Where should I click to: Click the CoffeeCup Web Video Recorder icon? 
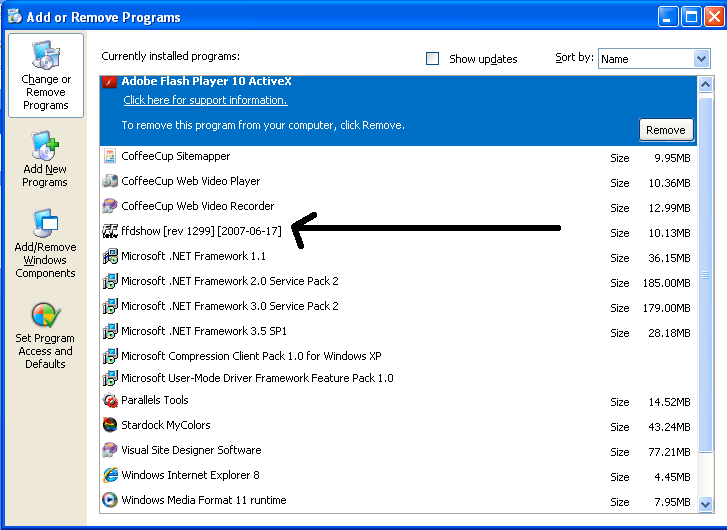(109, 205)
